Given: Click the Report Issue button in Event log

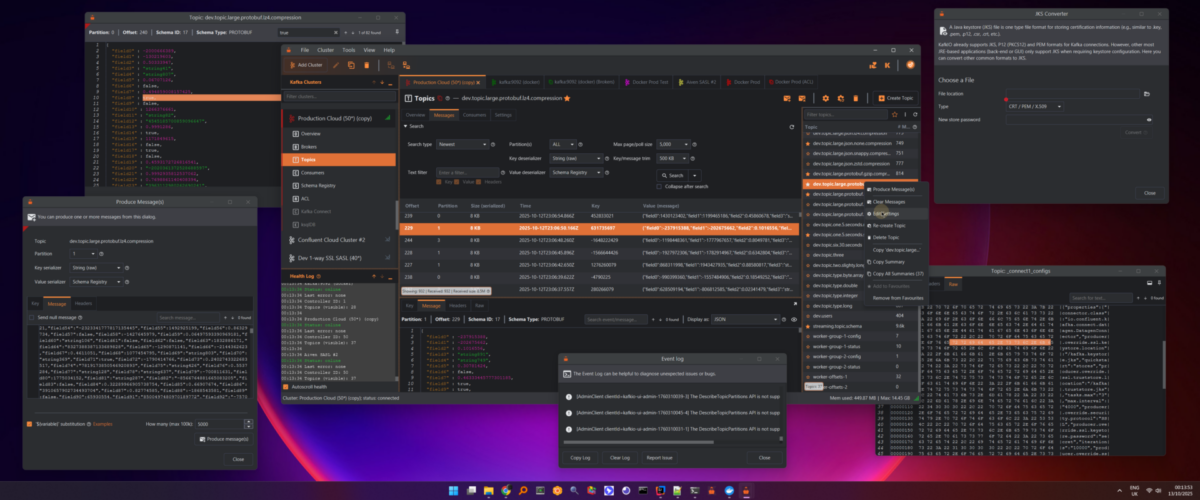Looking at the screenshot, I should 660,457.
